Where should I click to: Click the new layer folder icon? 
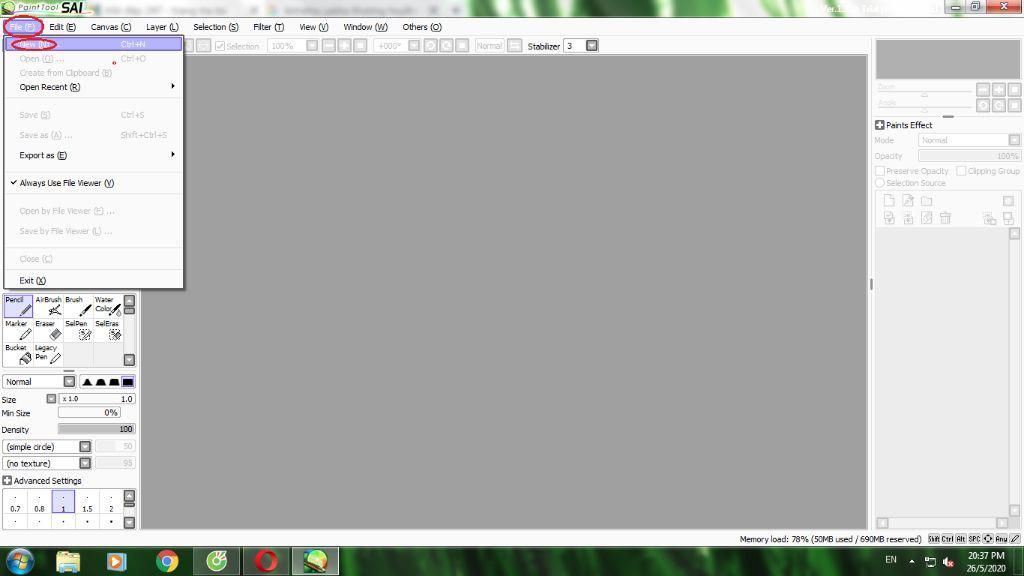927,201
